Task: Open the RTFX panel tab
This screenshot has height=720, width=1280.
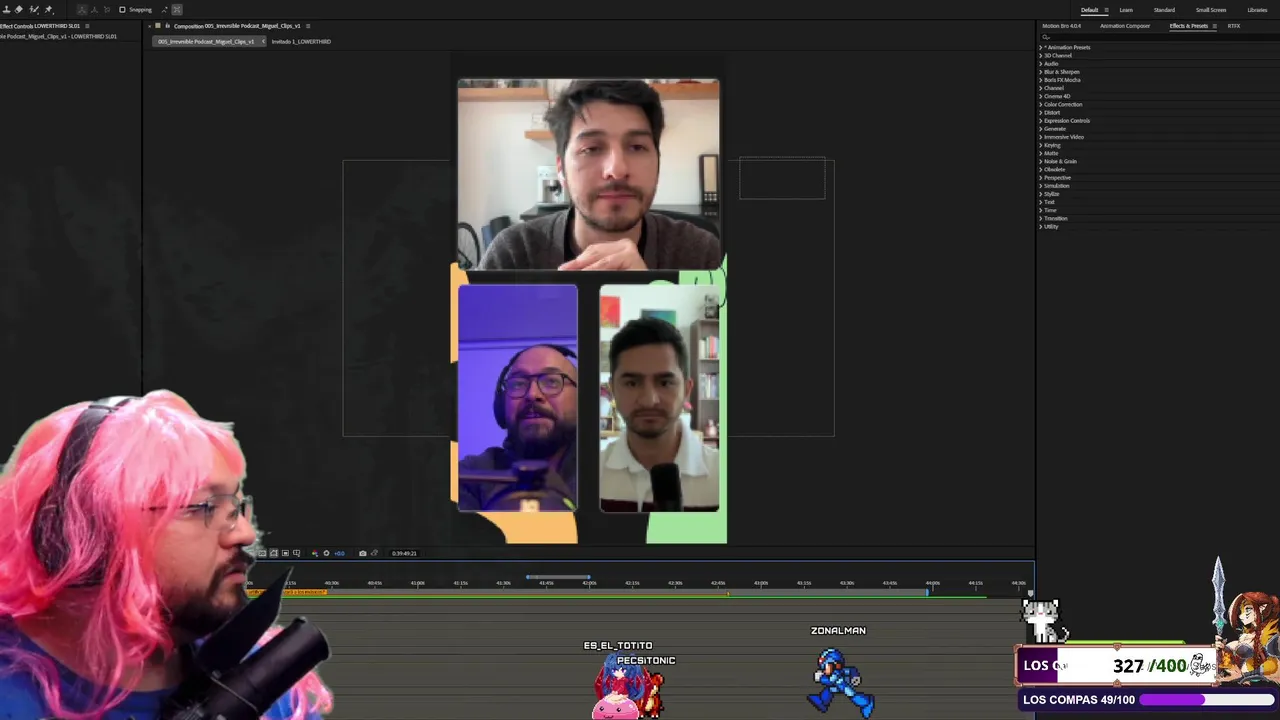Action: [x=1234, y=26]
